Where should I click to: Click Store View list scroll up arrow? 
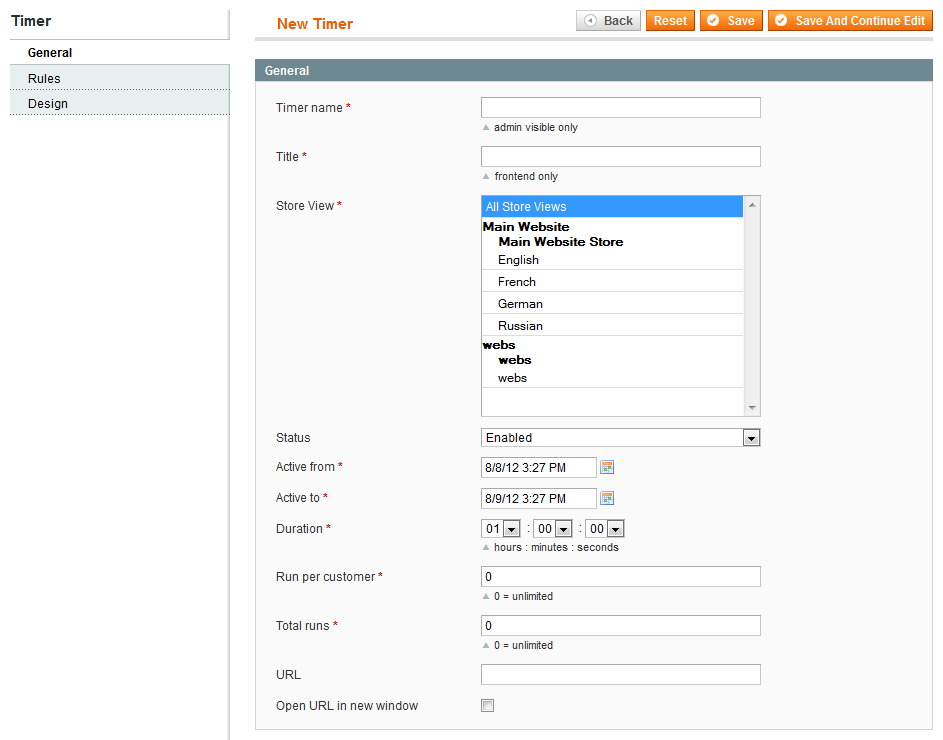click(752, 205)
